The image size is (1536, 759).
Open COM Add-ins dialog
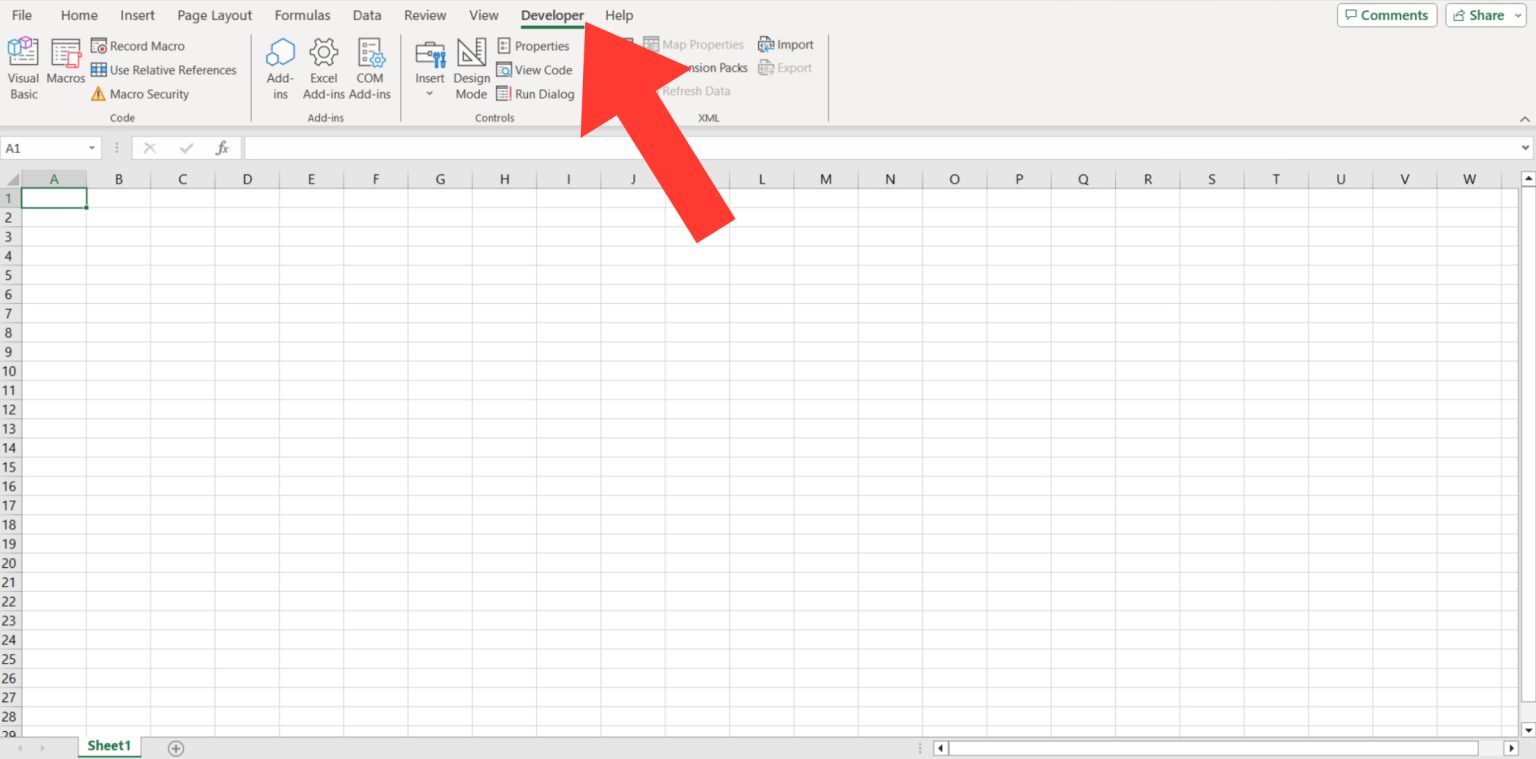pyautogui.click(x=370, y=68)
